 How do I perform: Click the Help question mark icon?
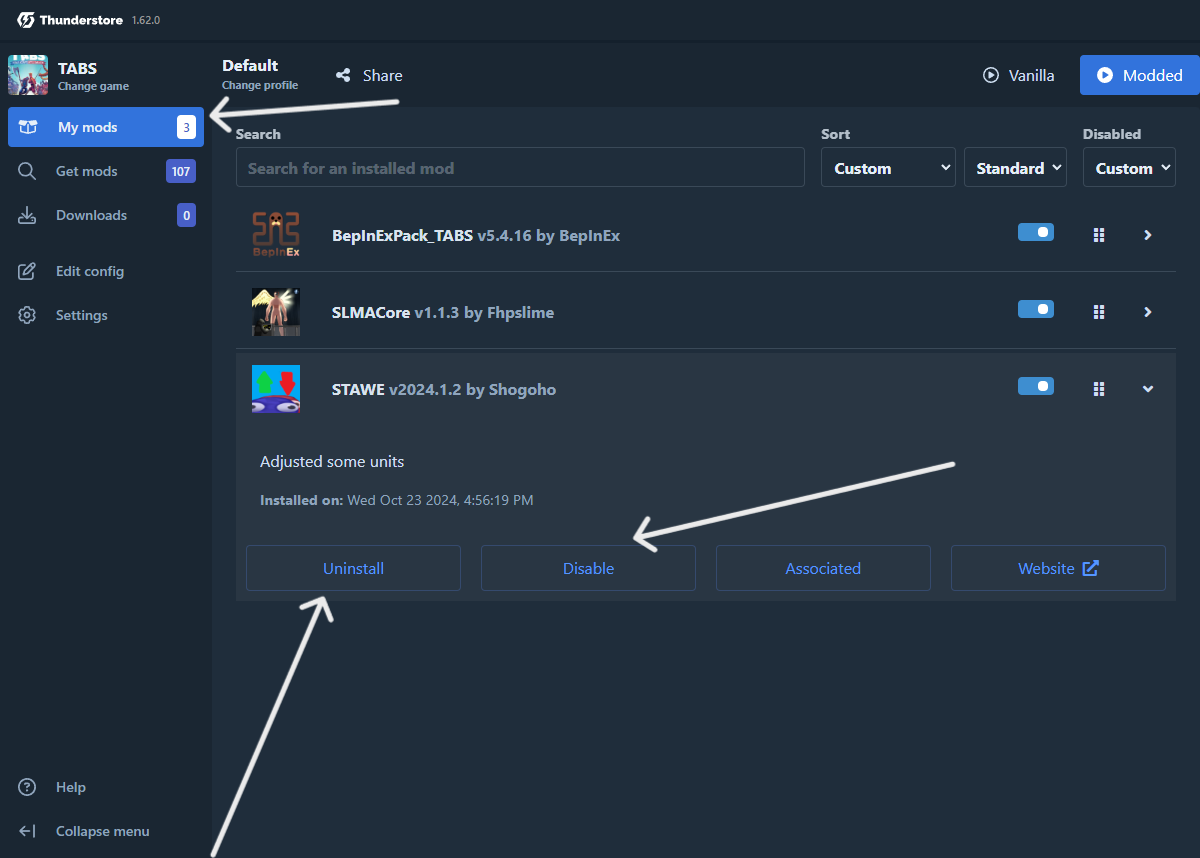[28, 787]
